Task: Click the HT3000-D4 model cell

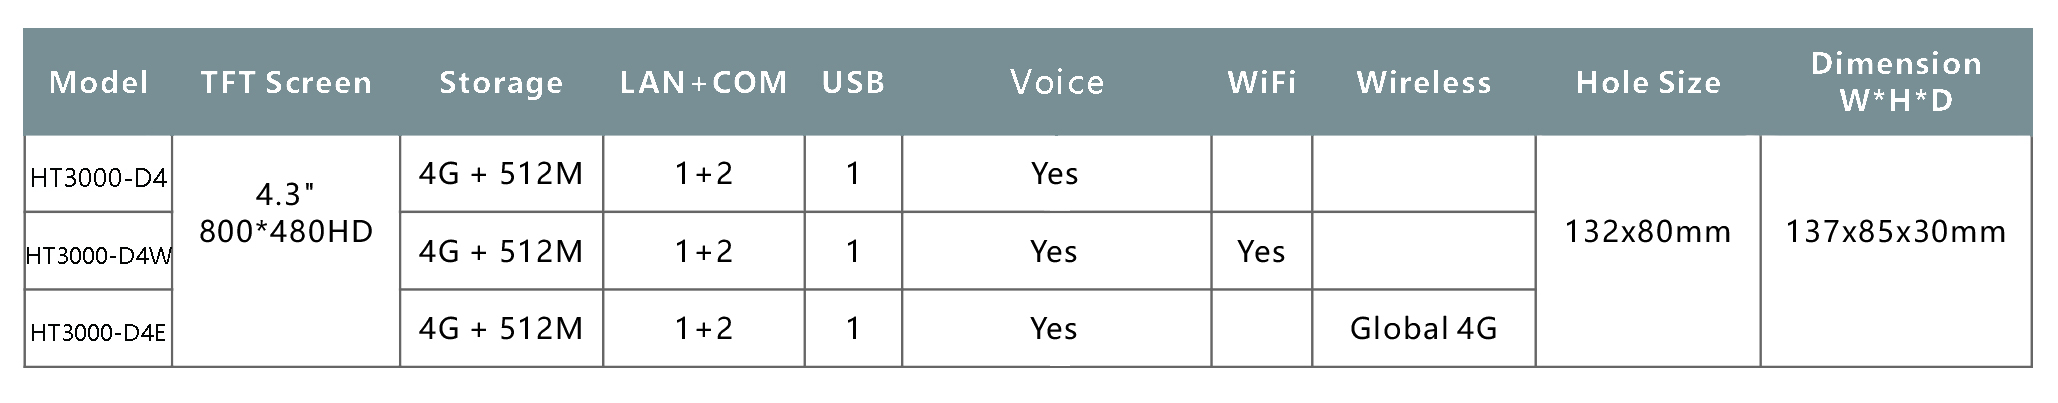Action: point(98,174)
